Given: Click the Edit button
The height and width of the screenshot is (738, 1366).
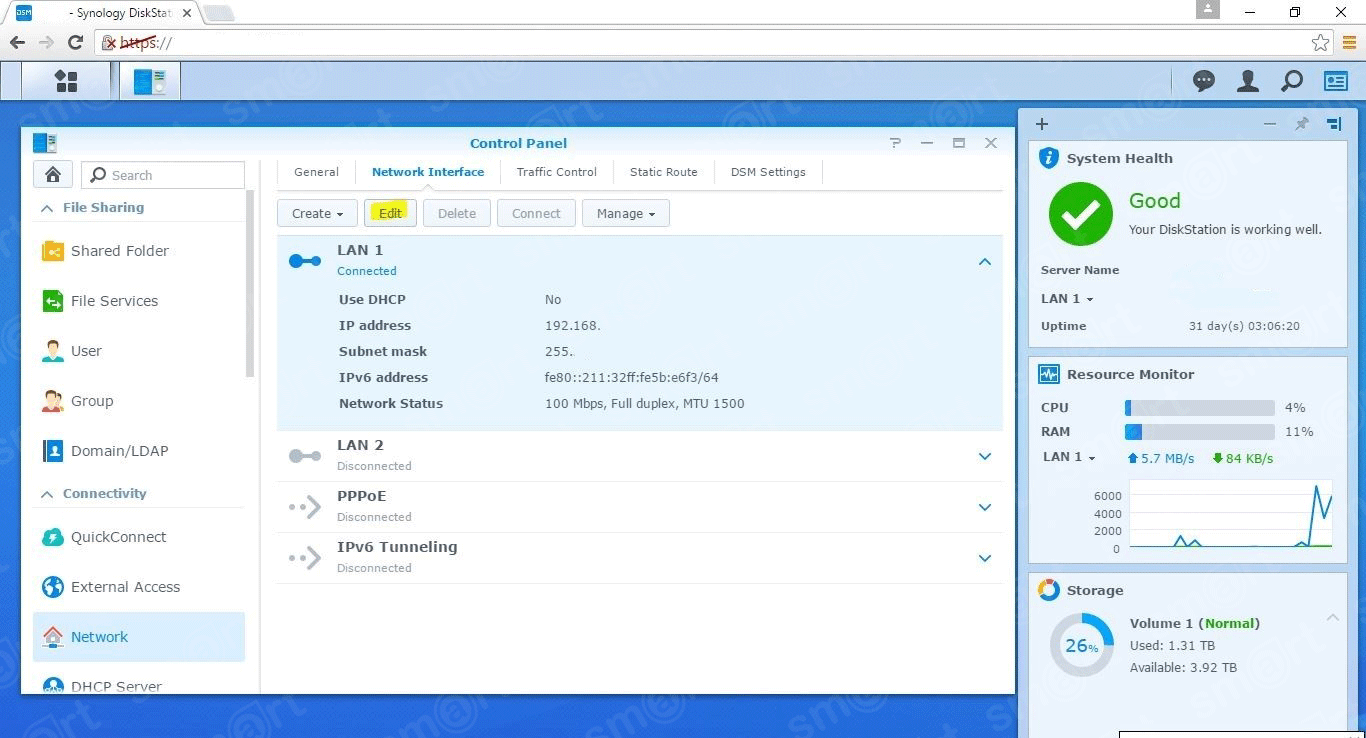Looking at the screenshot, I should [x=390, y=213].
